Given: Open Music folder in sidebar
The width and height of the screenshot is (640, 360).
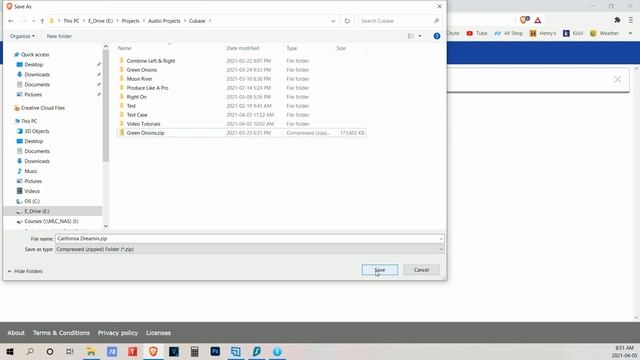Looking at the screenshot, I should coord(31,171).
